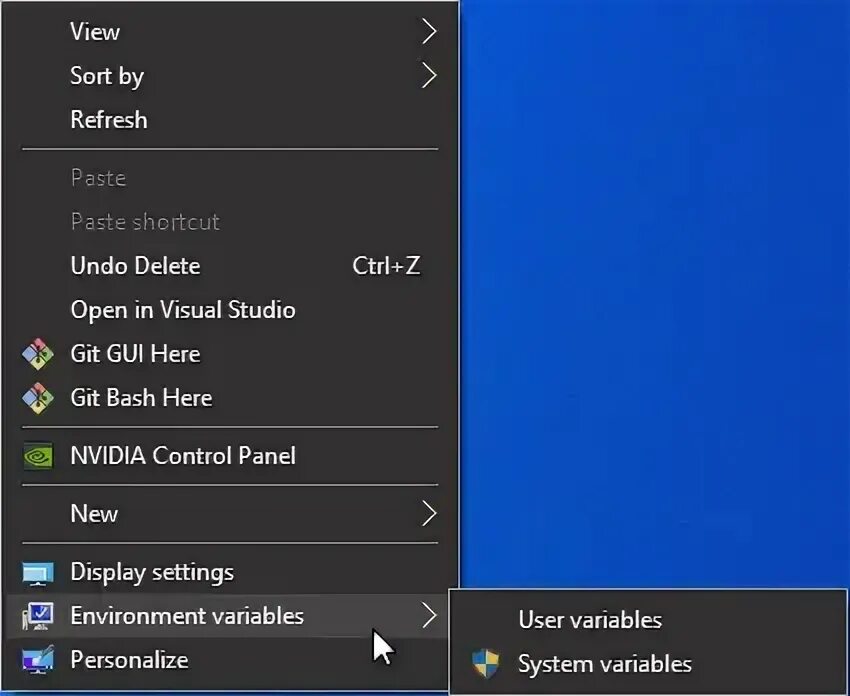Click the Git Bash Here icon
This screenshot has width=850, height=696.
pos(37,398)
